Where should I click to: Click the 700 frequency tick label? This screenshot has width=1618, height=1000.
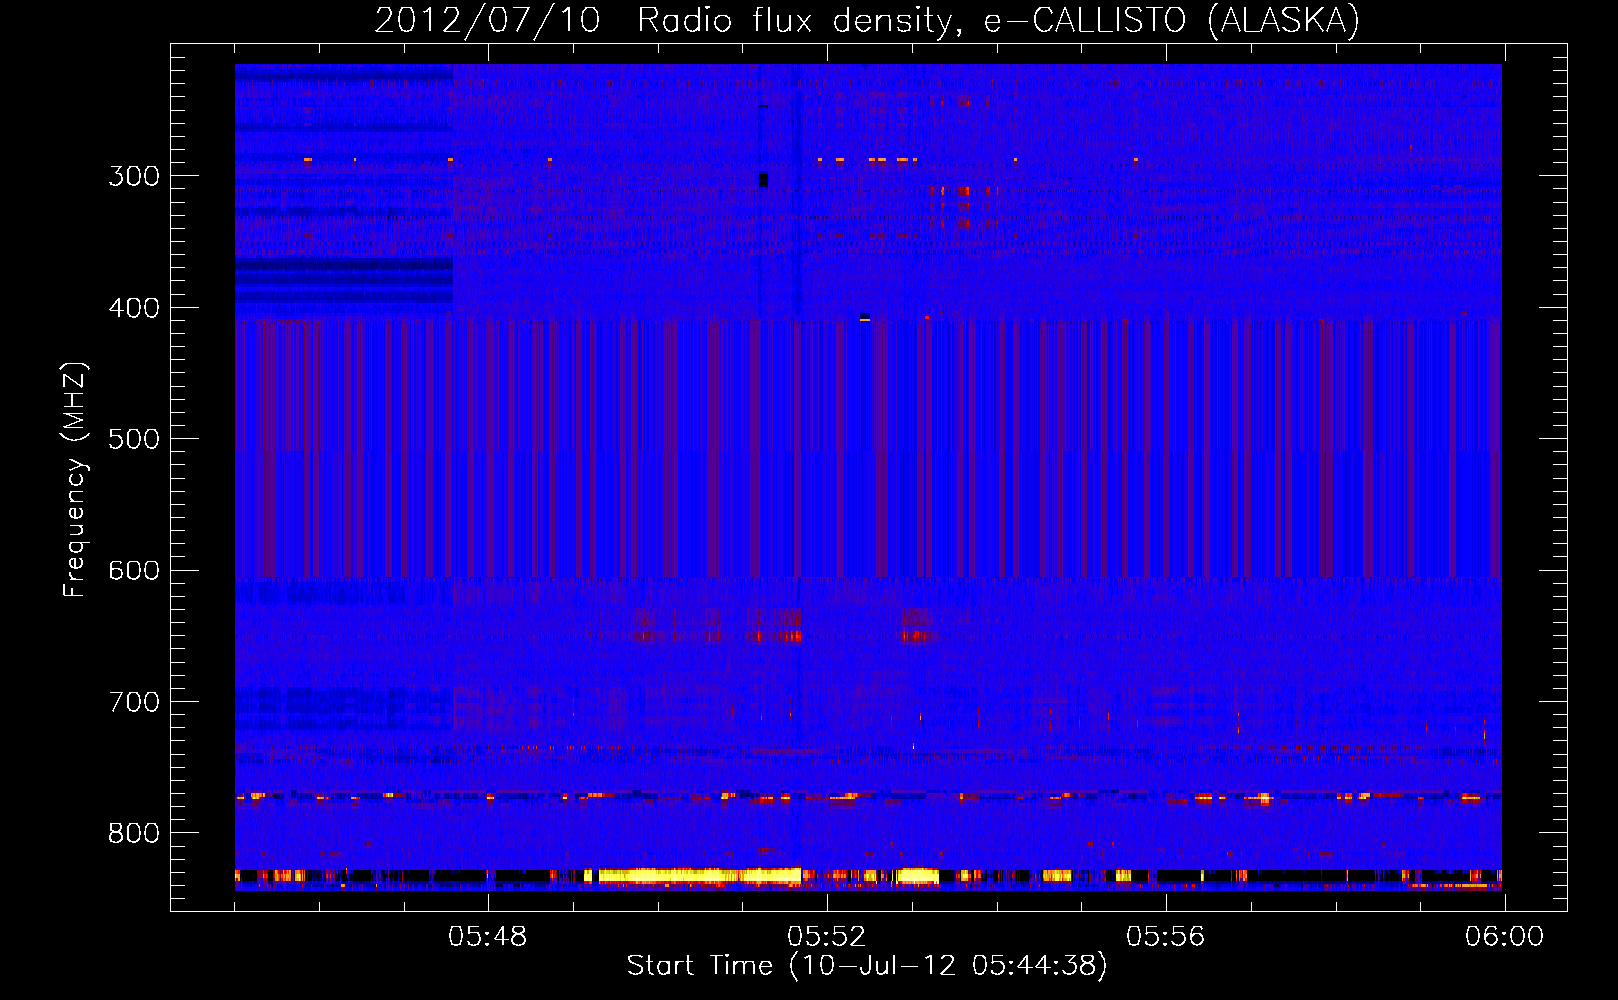[x=134, y=702]
